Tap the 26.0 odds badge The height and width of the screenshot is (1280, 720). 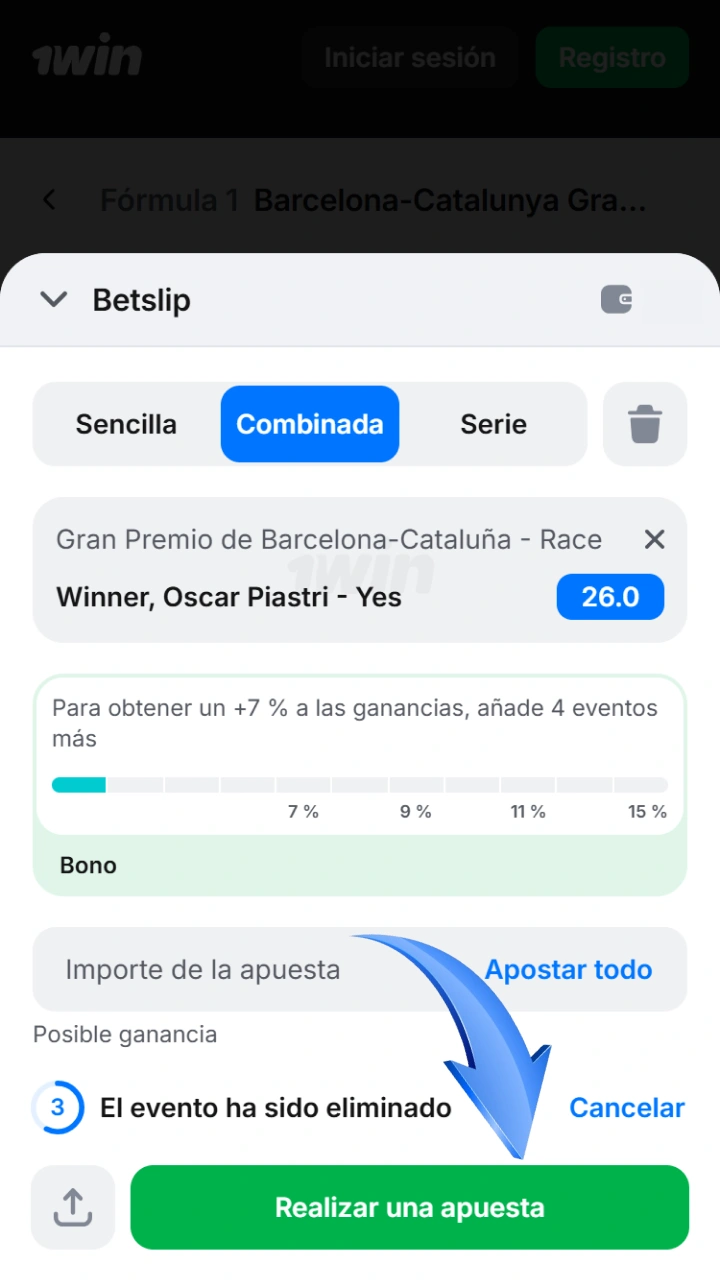tap(610, 597)
